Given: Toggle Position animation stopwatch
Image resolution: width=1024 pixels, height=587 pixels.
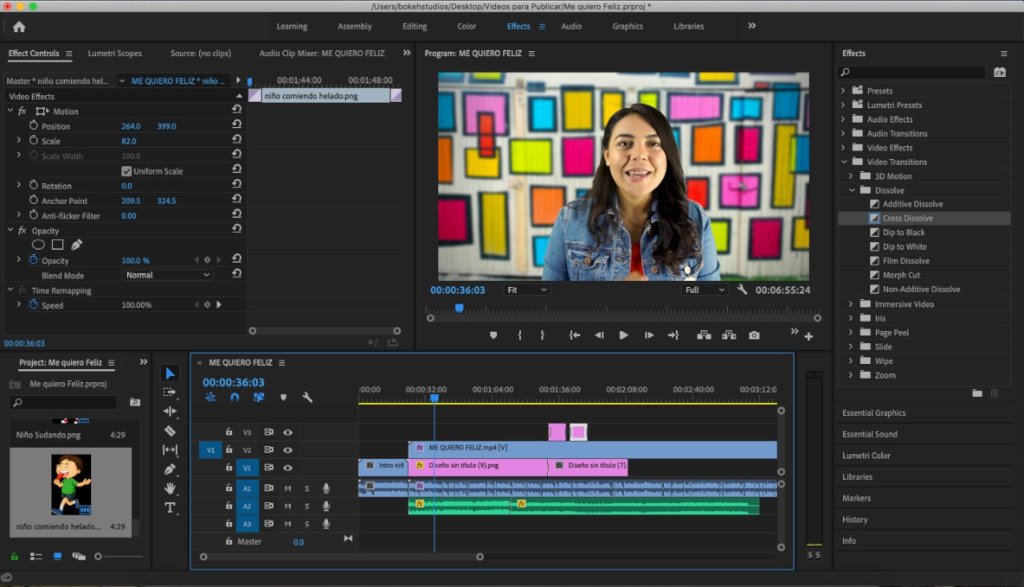Looking at the screenshot, I should [33, 125].
